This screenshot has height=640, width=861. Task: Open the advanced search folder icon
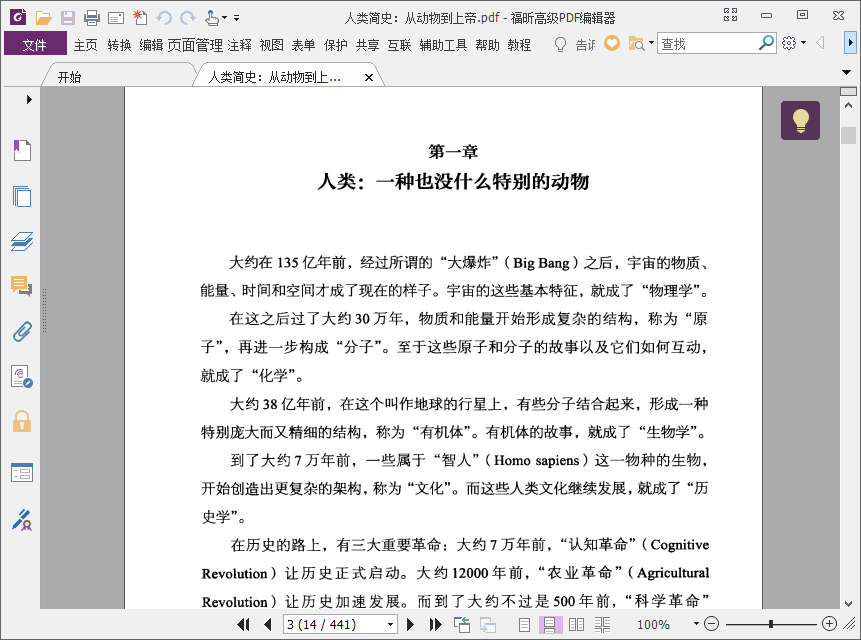pyautogui.click(x=636, y=43)
